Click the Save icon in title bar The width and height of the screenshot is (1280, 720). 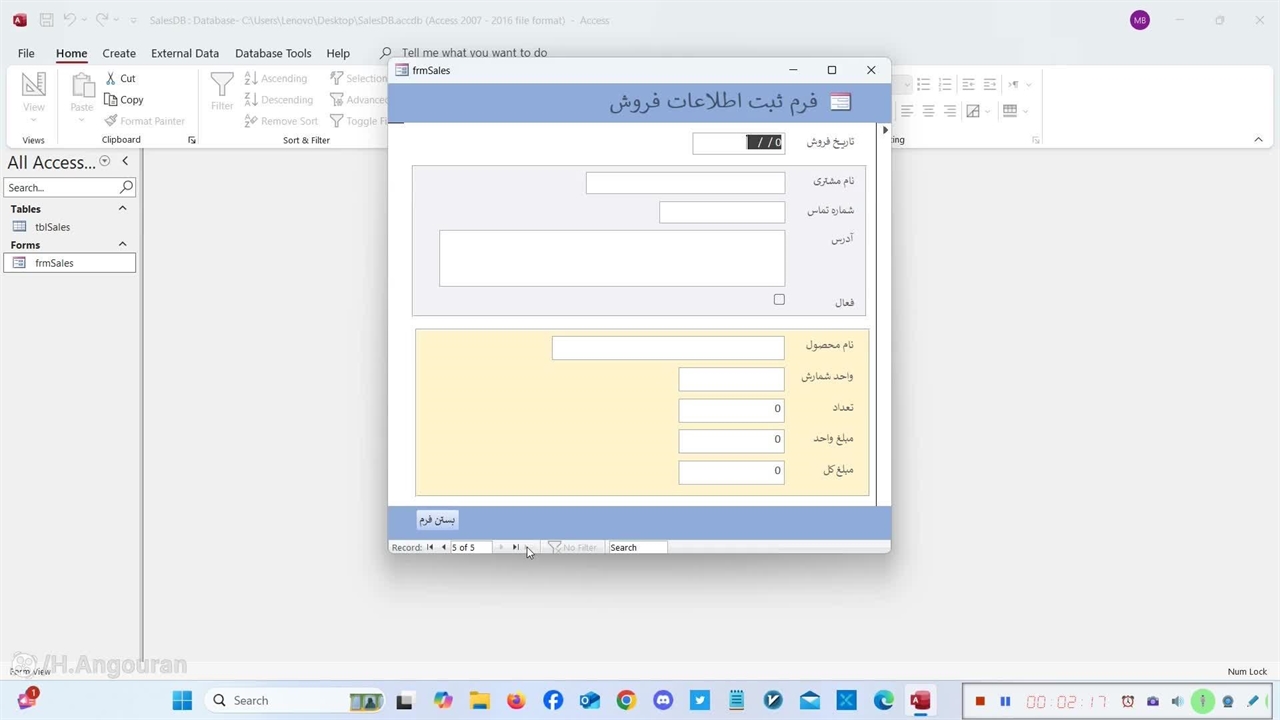click(x=47, y=20)
